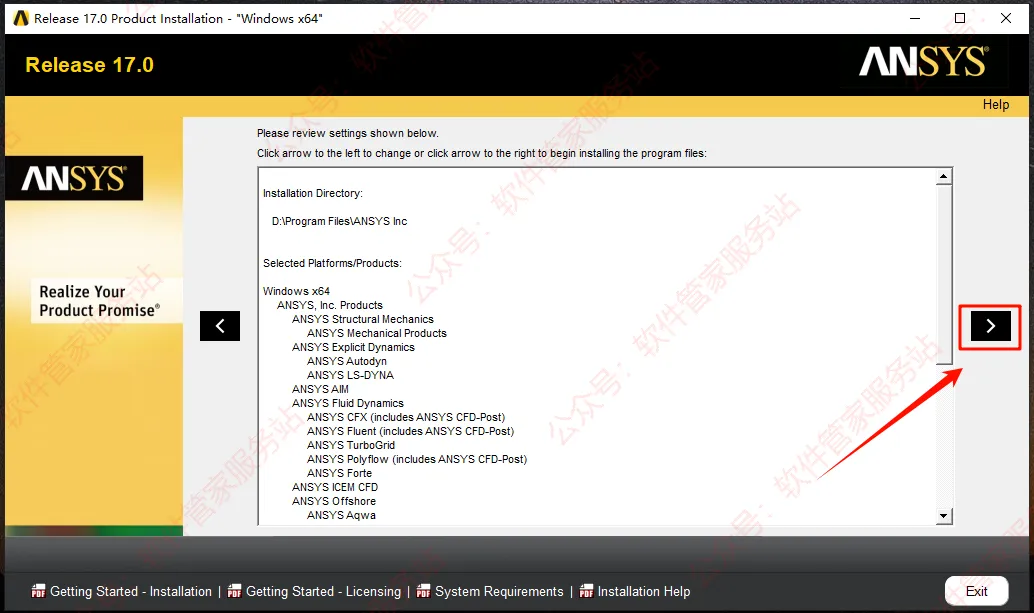Select 'ANSYS LS-DYNA' row
Viewport: 1034px width, 613px height.
pyautogui.click(x=350, y=375)
